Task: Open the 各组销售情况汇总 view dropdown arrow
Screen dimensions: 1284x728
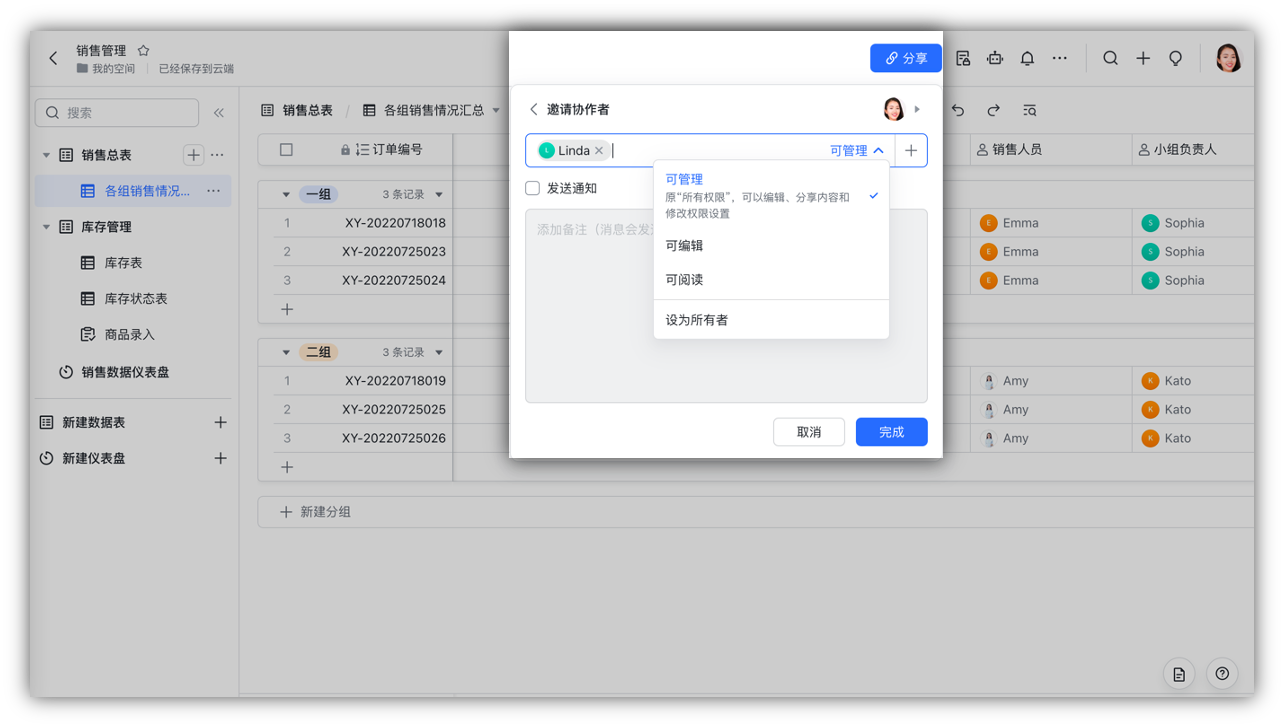Action: [x=496, y=110]
